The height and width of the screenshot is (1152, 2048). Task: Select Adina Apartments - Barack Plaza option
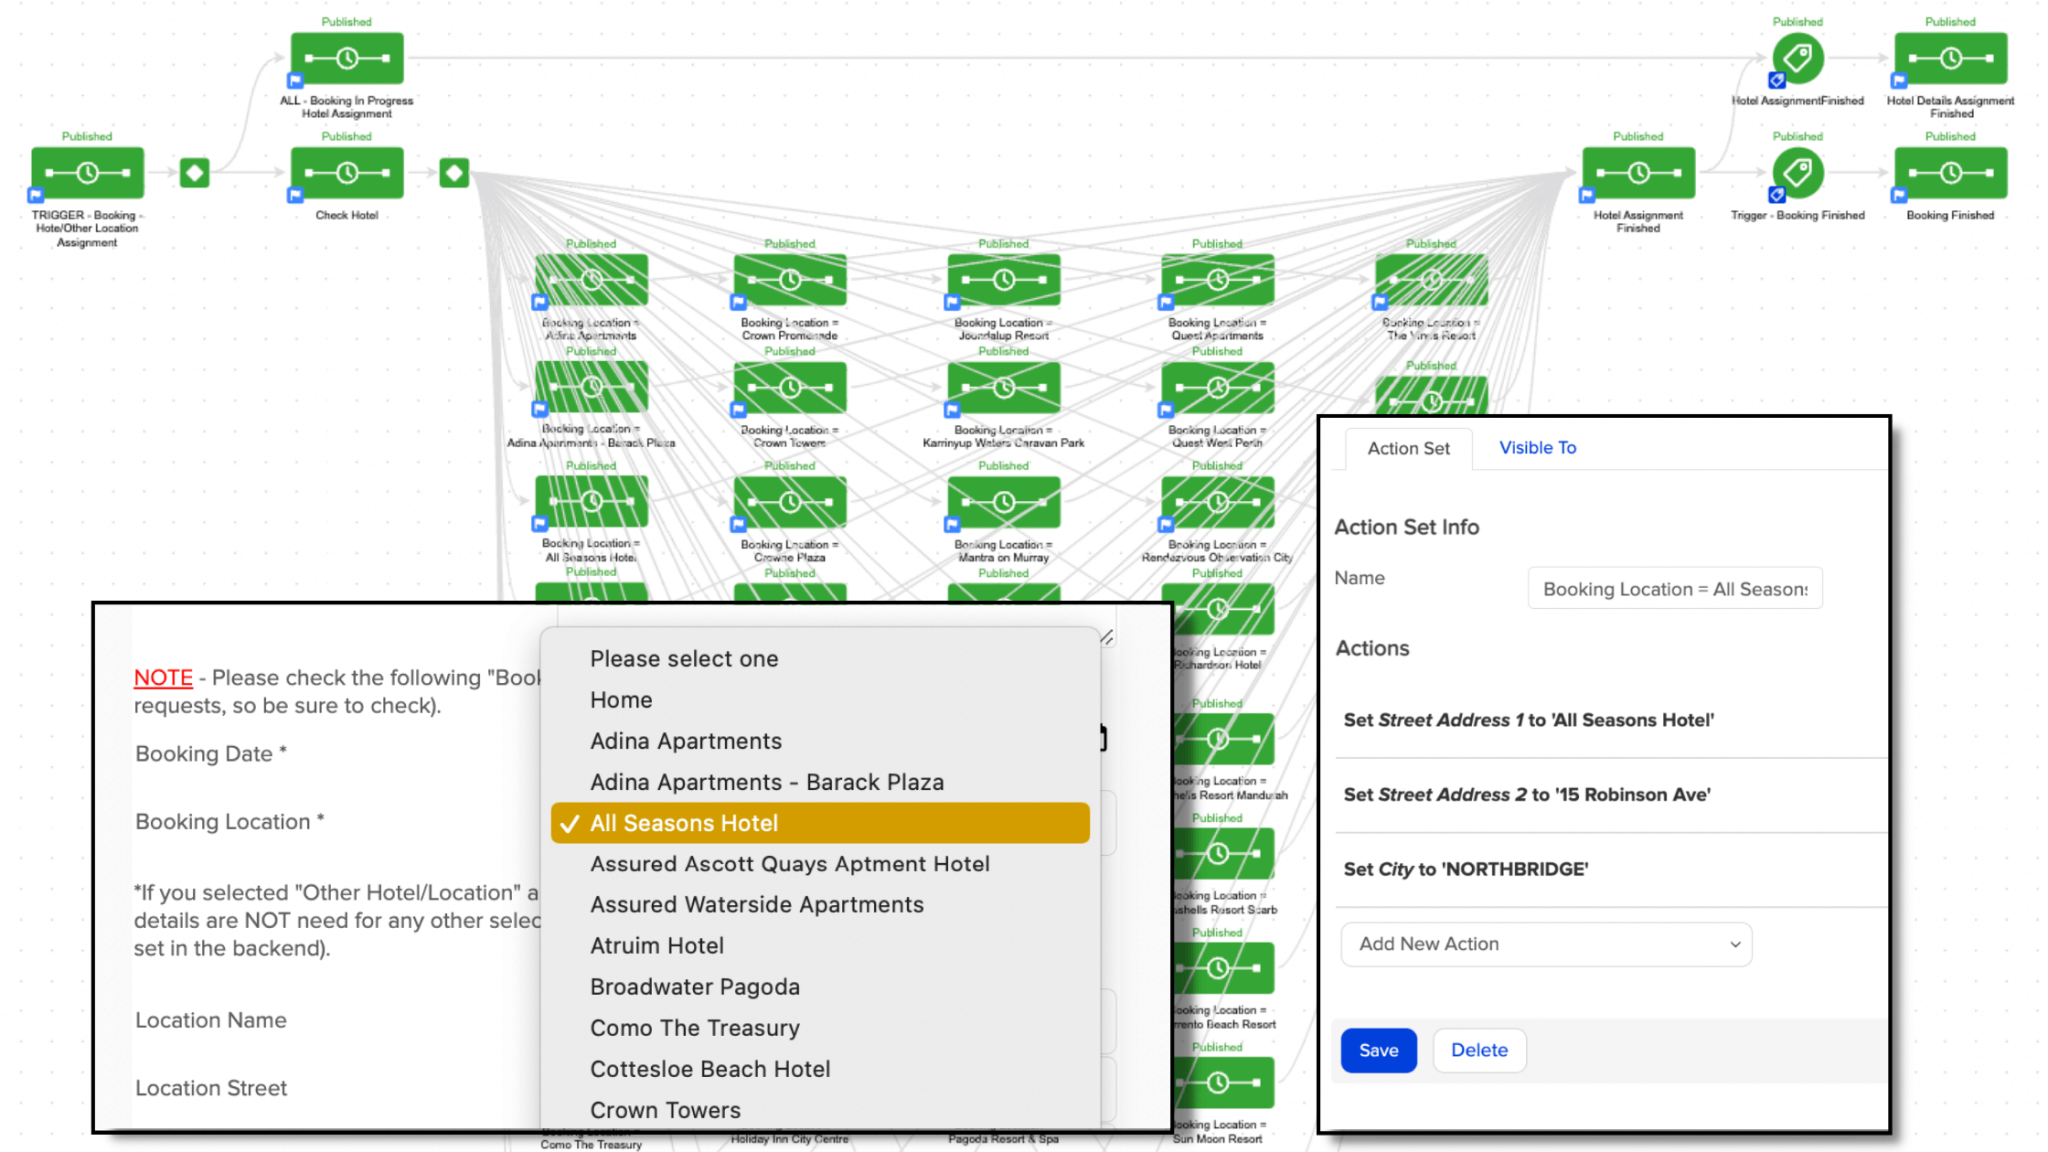point(766,782)
